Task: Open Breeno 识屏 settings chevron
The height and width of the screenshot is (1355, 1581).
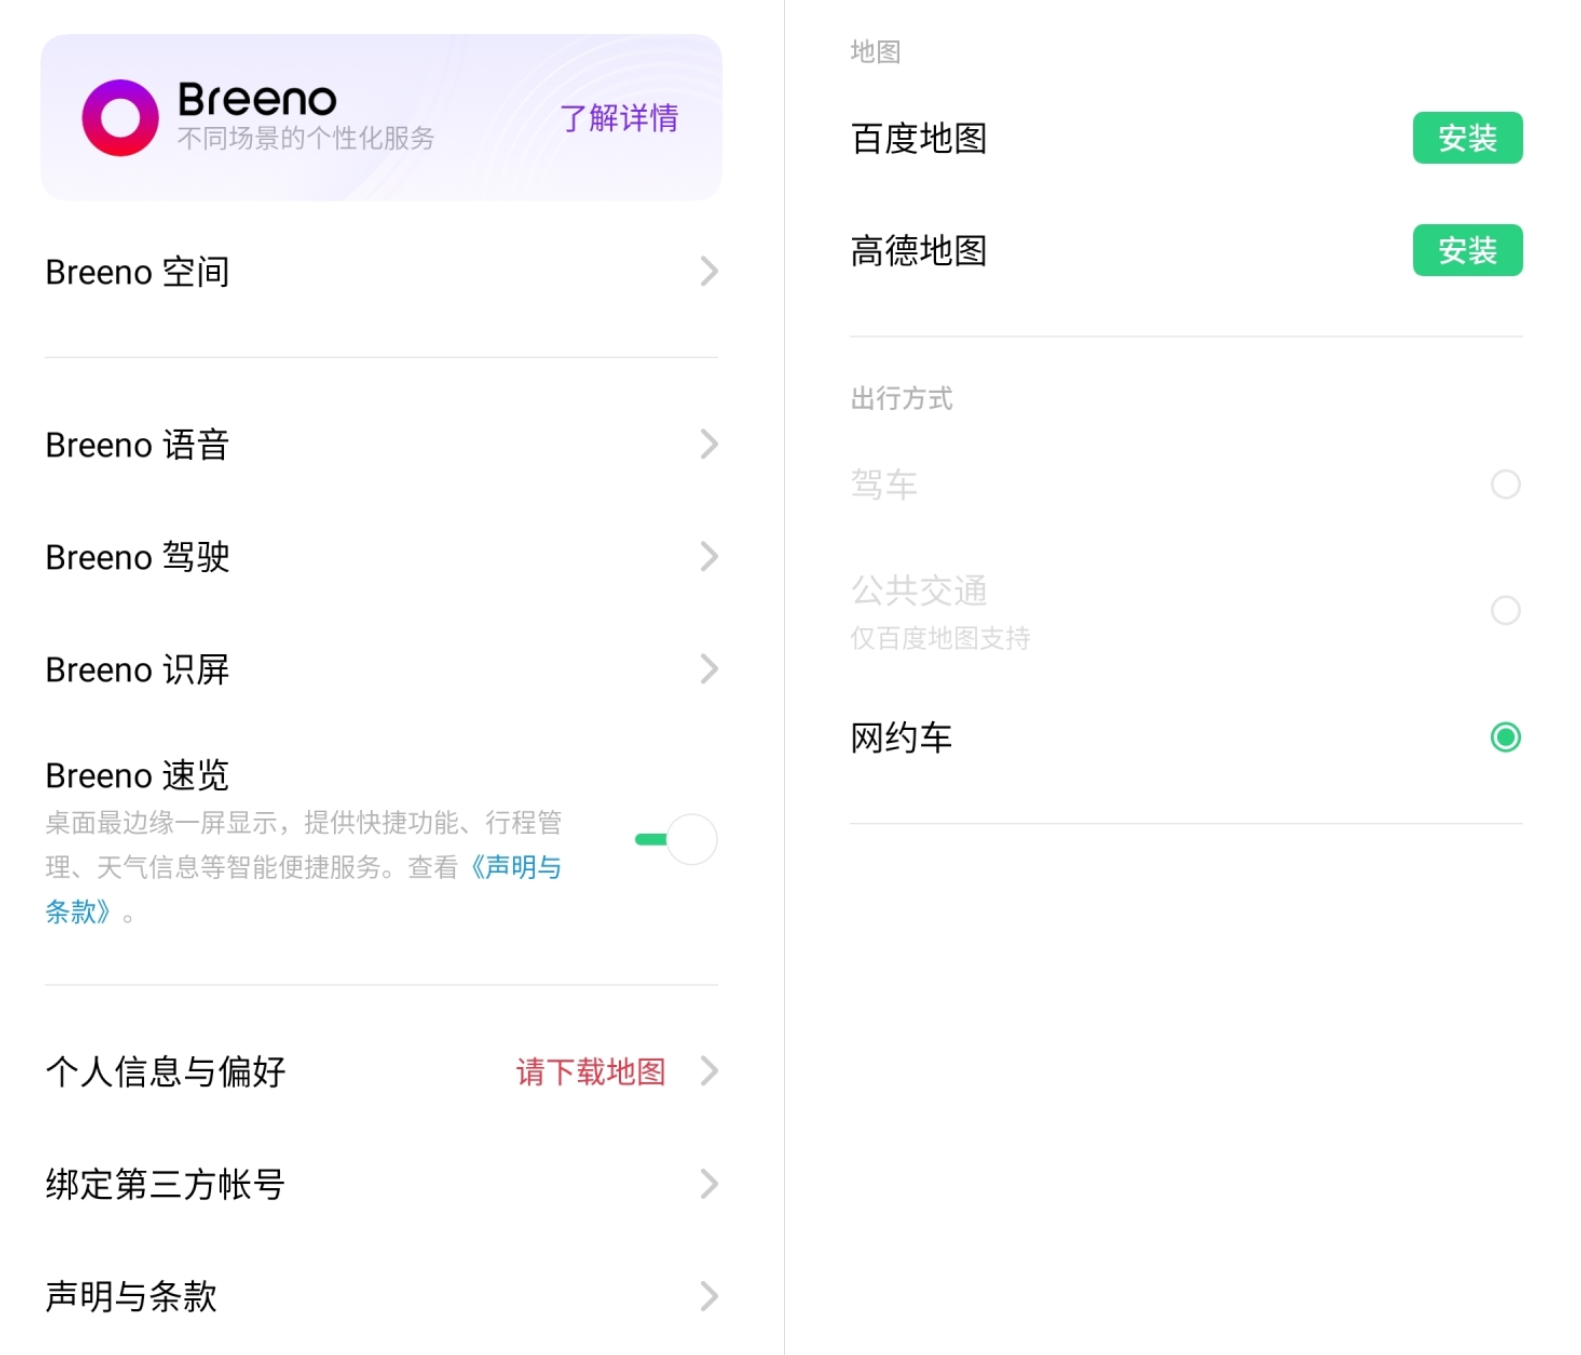Action: tap(709, 669)
